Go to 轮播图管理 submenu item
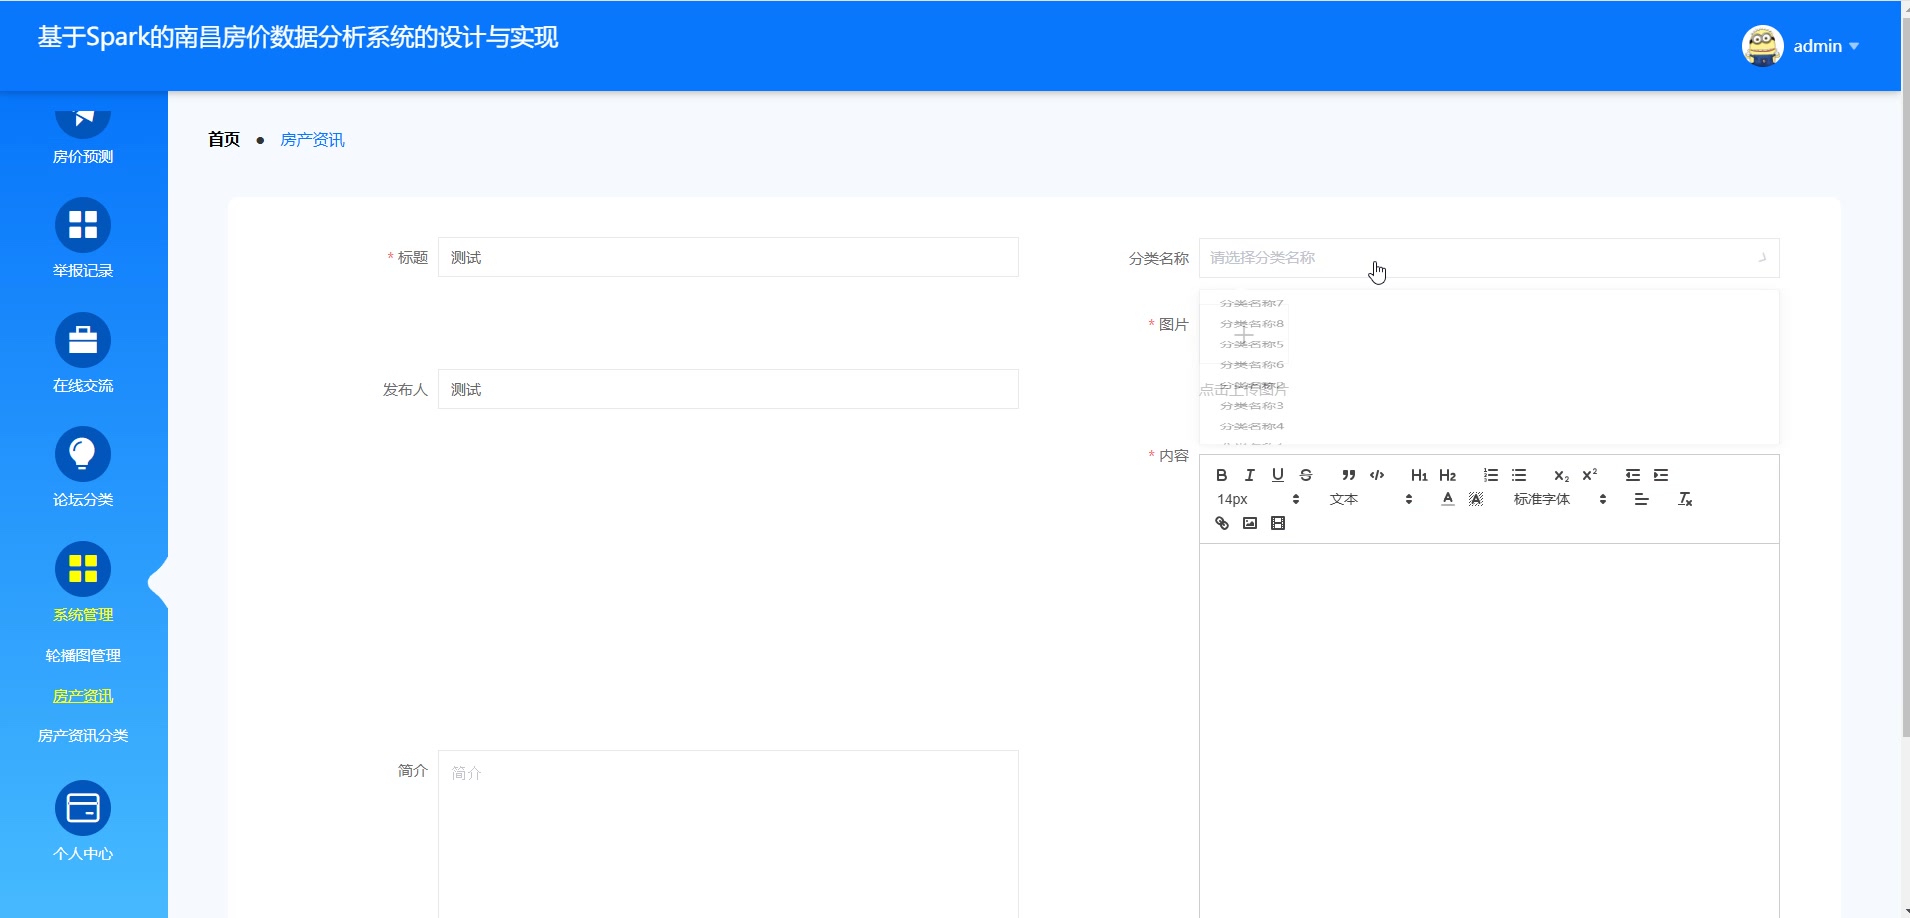The height and width of the screenshot is (918, 1910). click(x=83, y=656)
